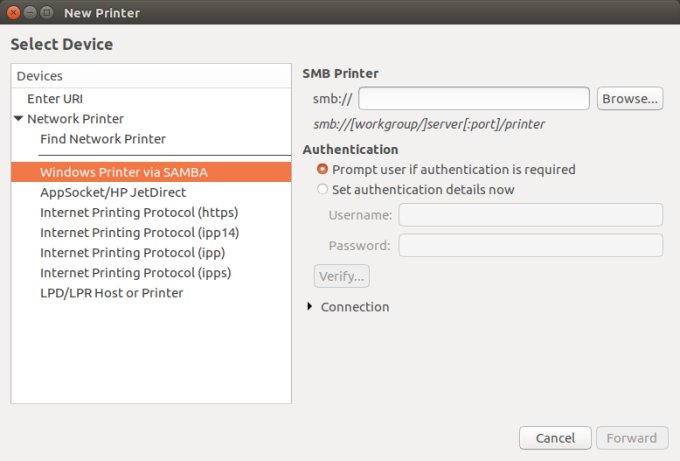Click the Password text field
Viewport: 680px width, 461px height.
(530, 245)
